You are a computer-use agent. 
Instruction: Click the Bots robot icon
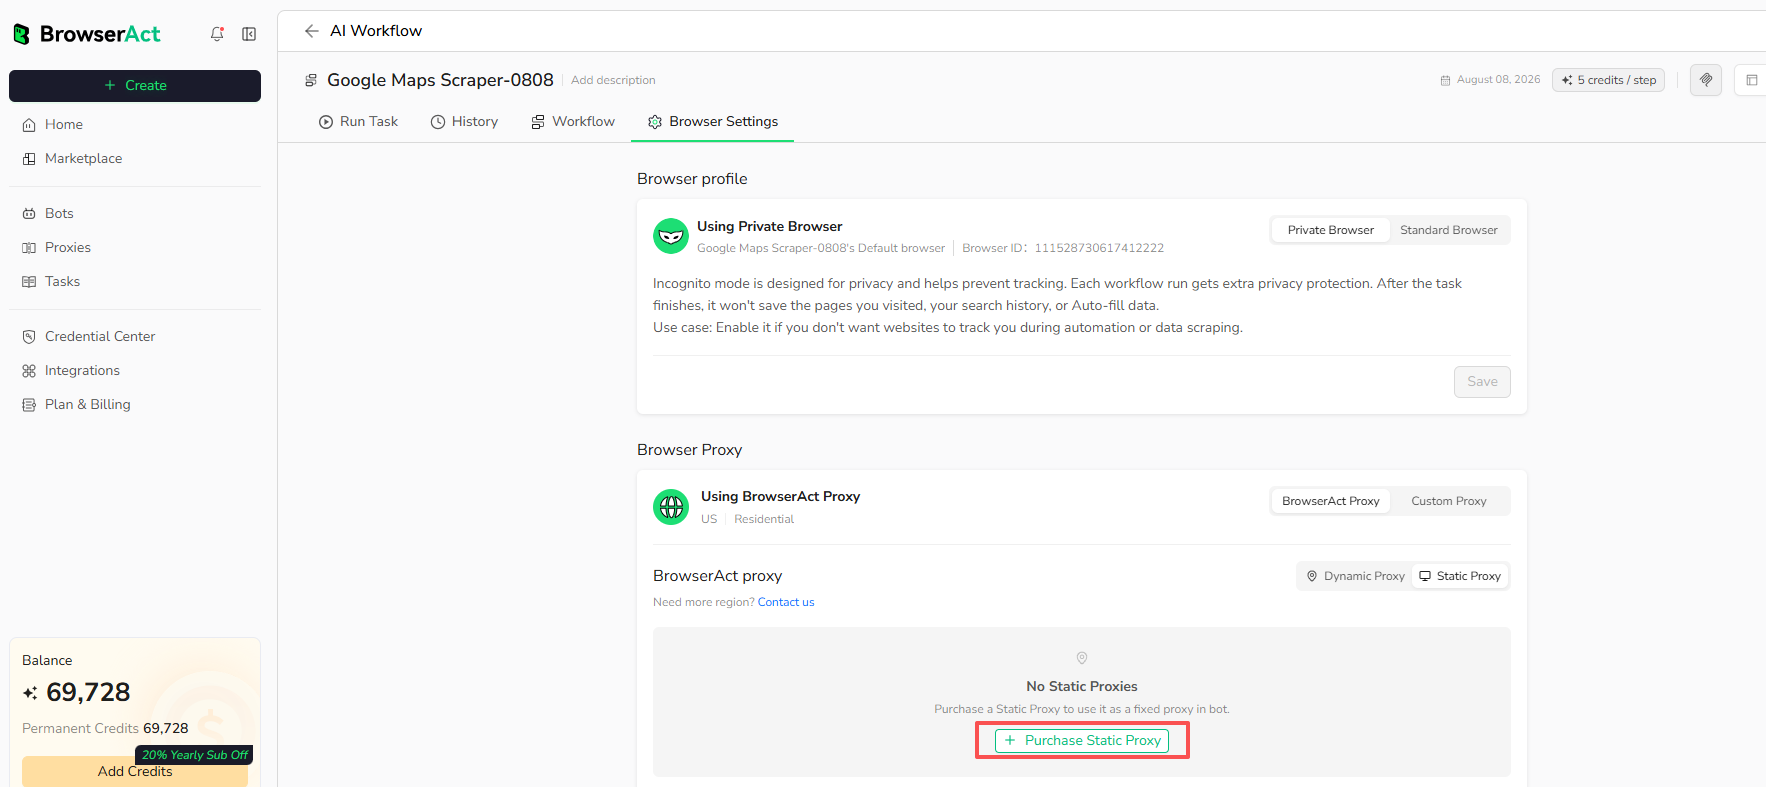(x=29, y=214)
